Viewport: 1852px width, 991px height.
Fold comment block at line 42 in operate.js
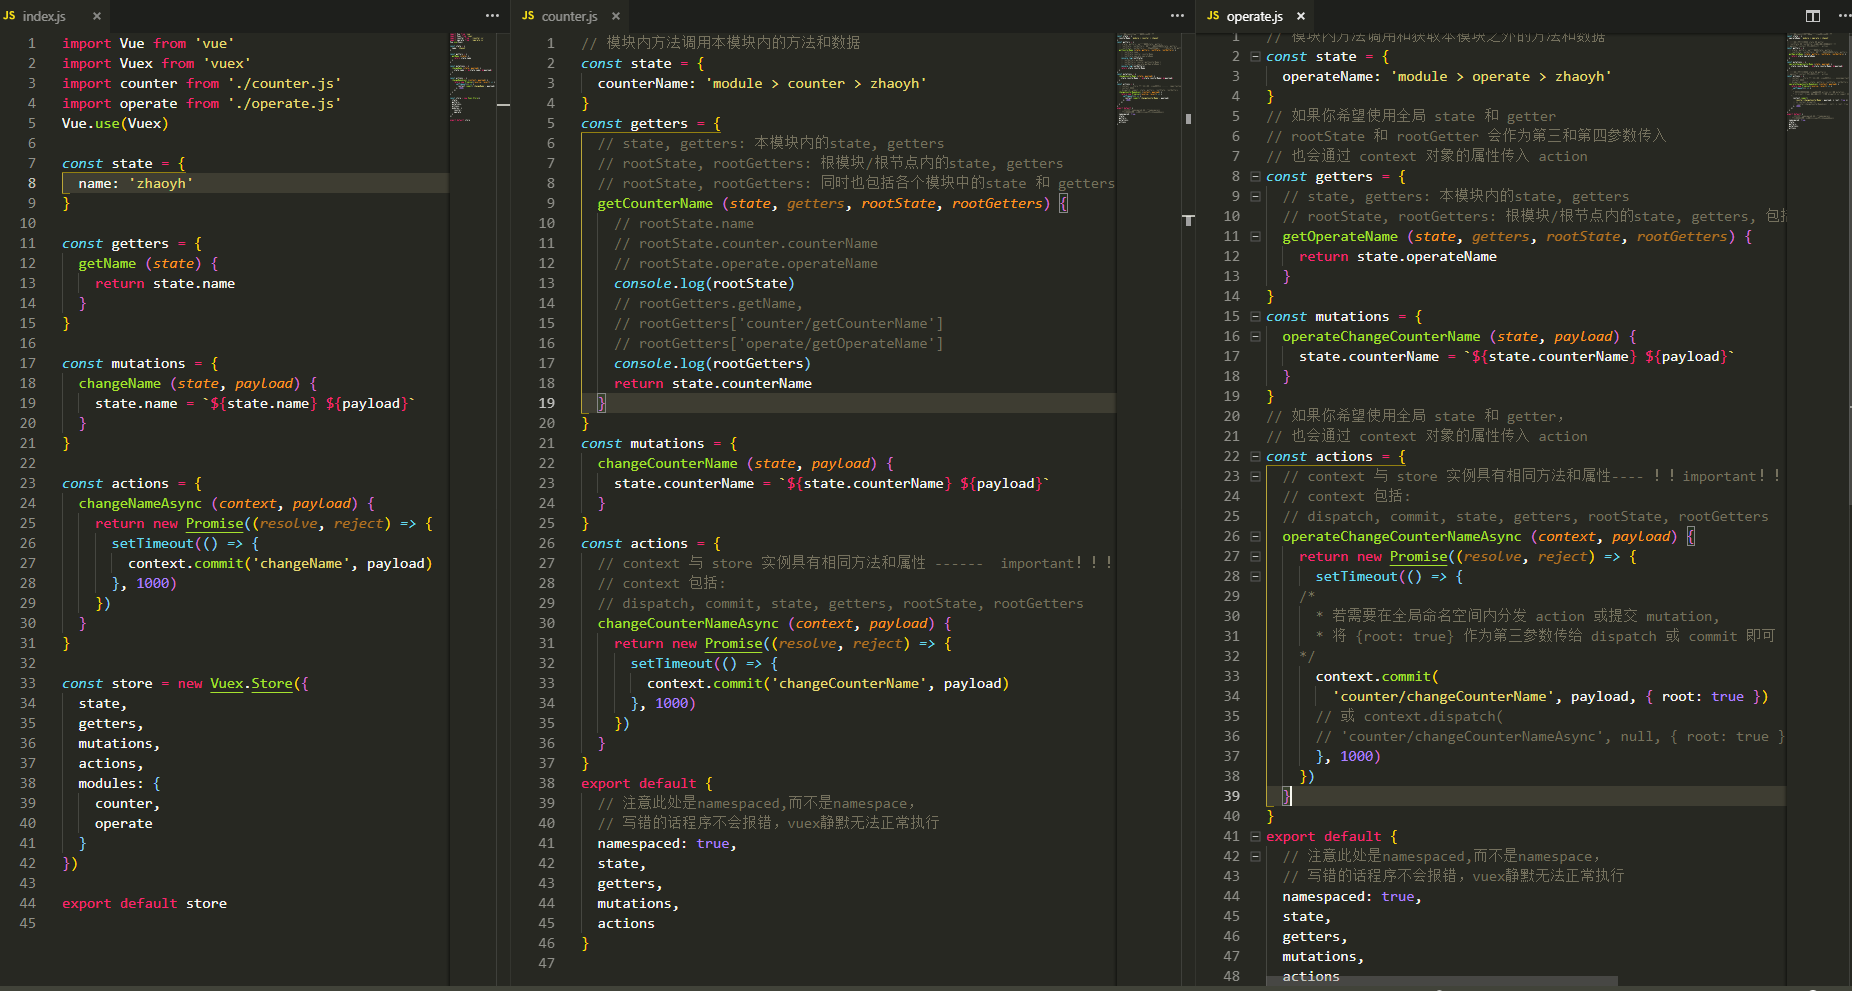point(1255,857)
